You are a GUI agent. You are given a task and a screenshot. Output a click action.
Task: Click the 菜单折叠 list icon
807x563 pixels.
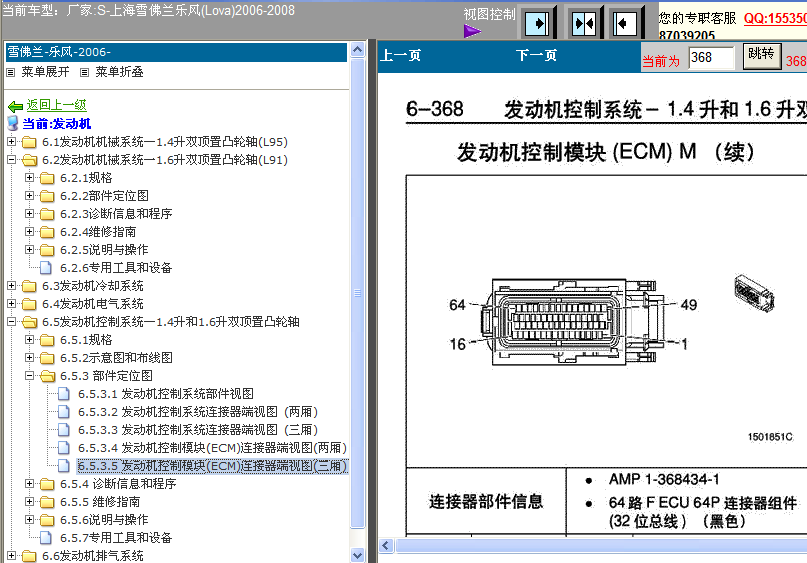coord(84,73)
